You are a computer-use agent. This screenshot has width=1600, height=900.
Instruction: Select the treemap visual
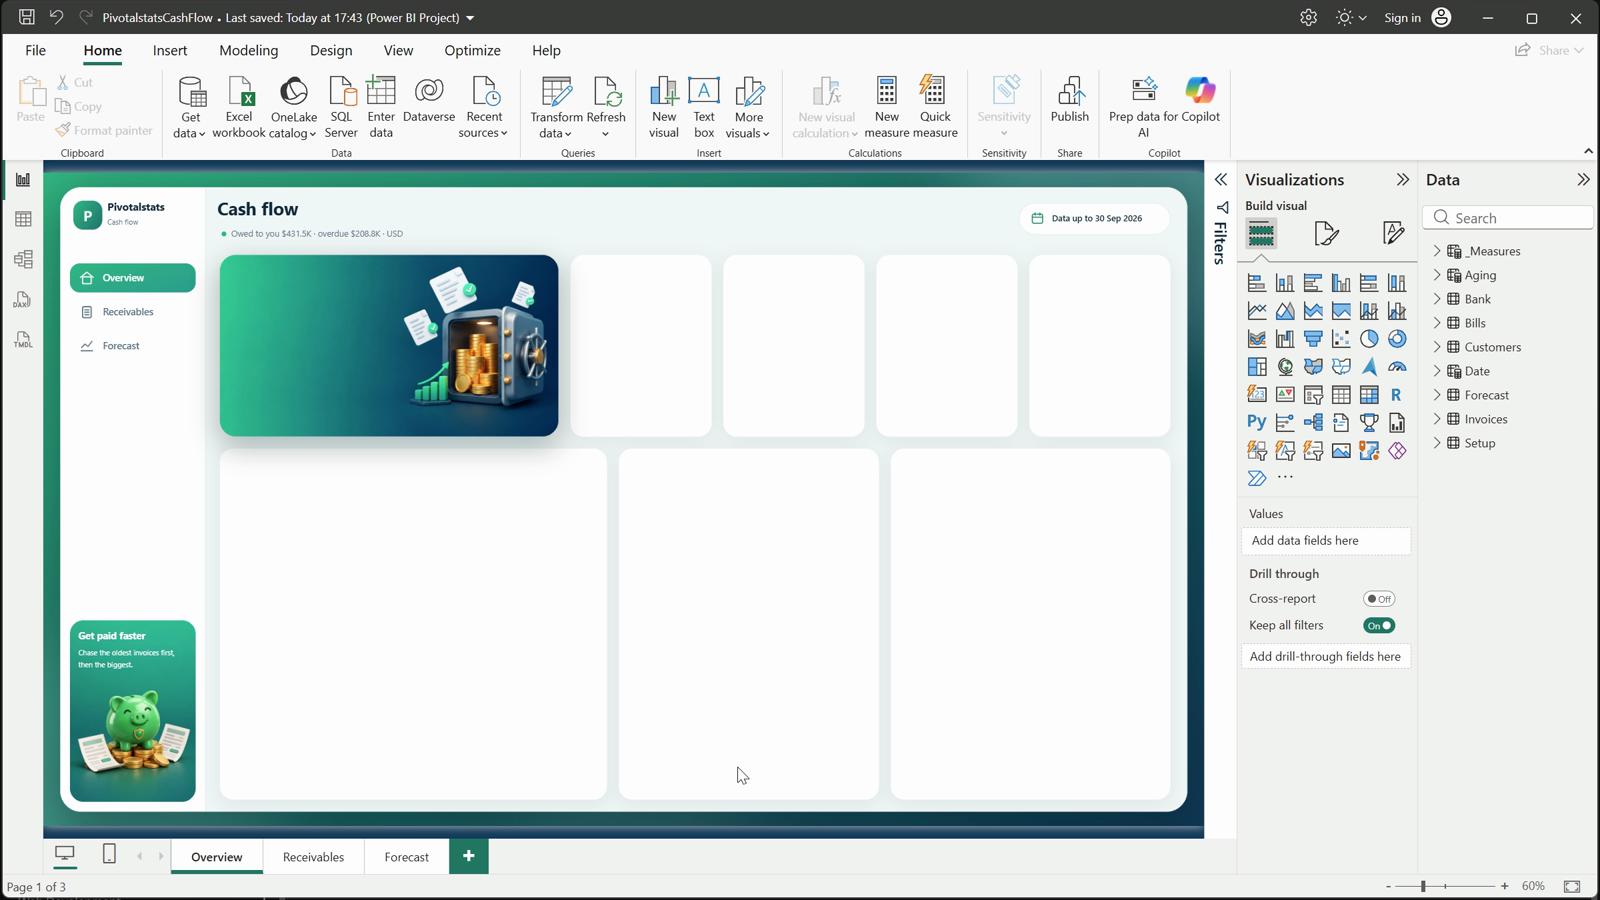pos(1257,367)
